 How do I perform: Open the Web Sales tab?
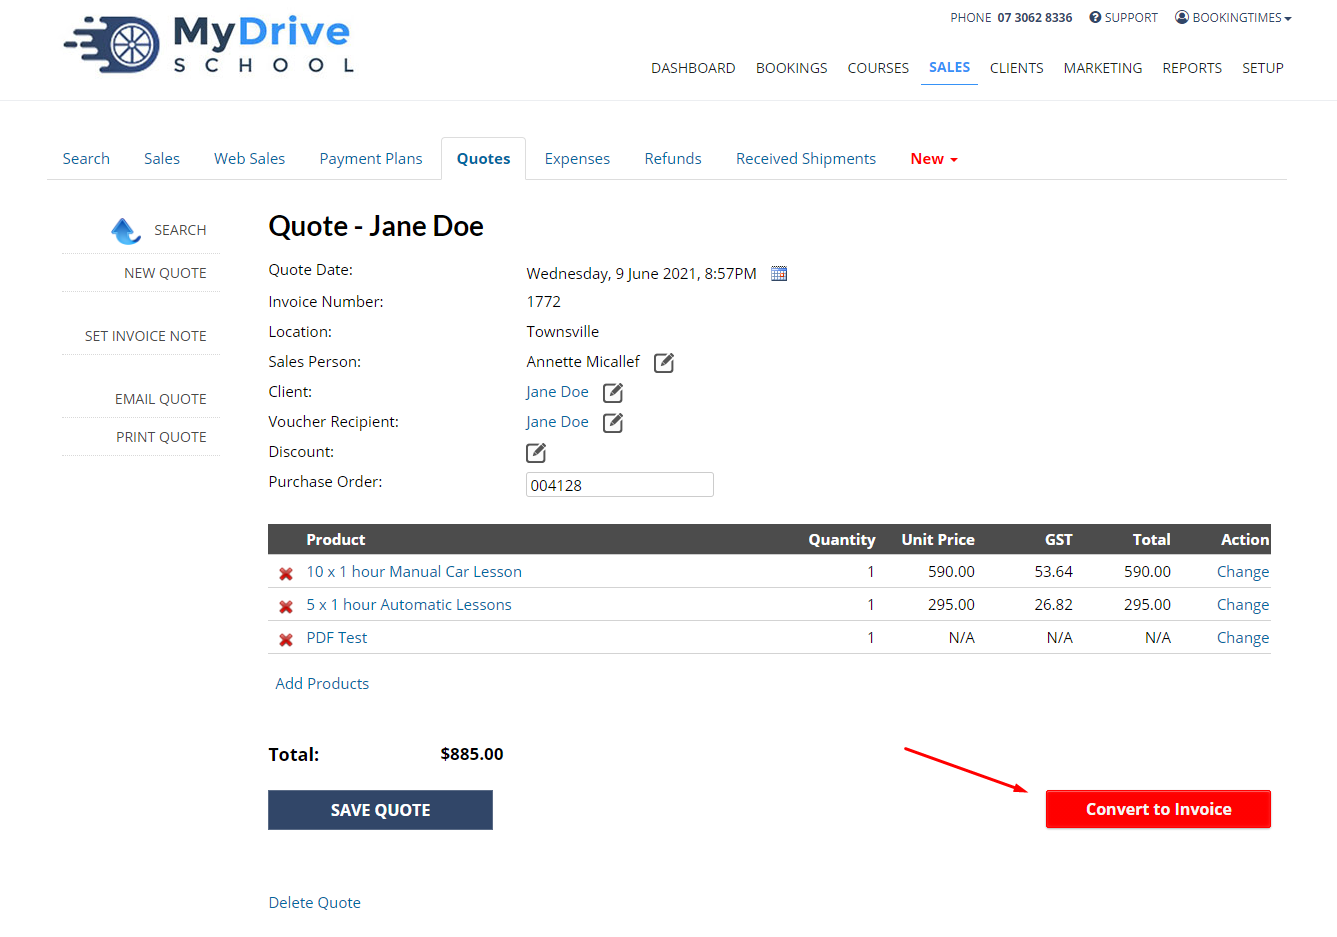250,159
